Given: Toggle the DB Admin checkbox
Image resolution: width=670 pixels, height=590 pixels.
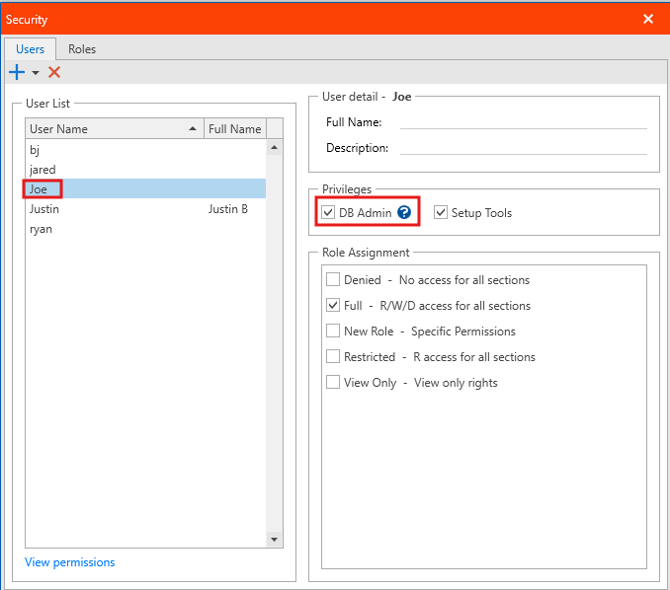Looking at the screenshot, I should [x=329, y=212].
